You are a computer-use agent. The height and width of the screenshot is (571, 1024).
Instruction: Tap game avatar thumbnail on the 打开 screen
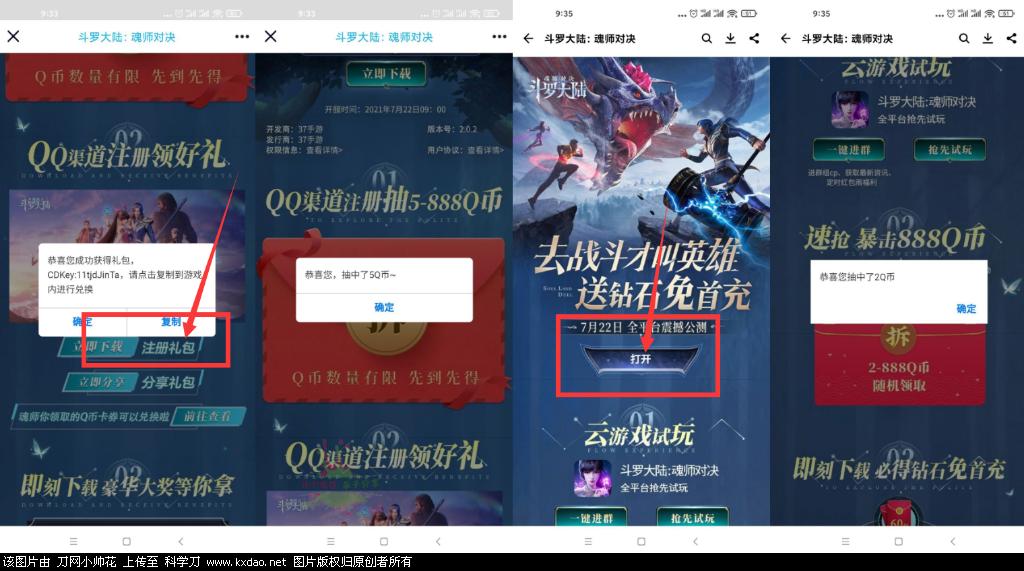(x=592, y=478)
